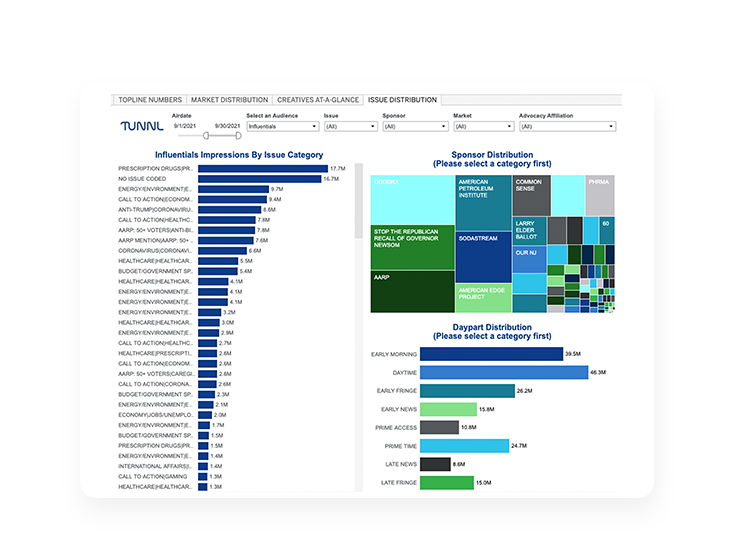Select the Early Fringe 26.2M bar

[467, 391]
